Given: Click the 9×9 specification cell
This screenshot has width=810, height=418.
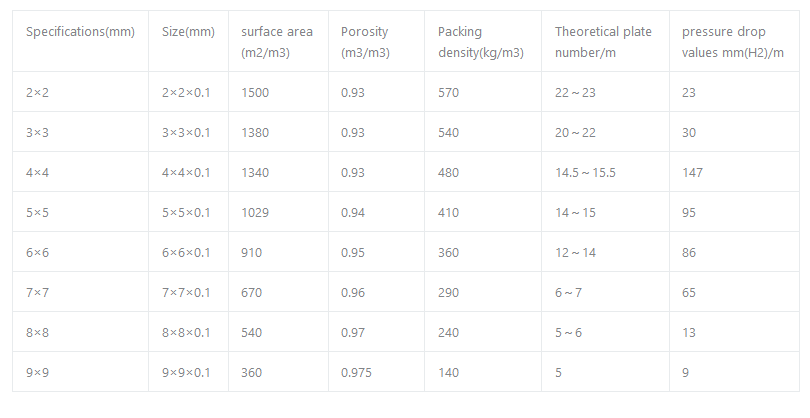Looking at the screenshot, I should pos(37,372).
